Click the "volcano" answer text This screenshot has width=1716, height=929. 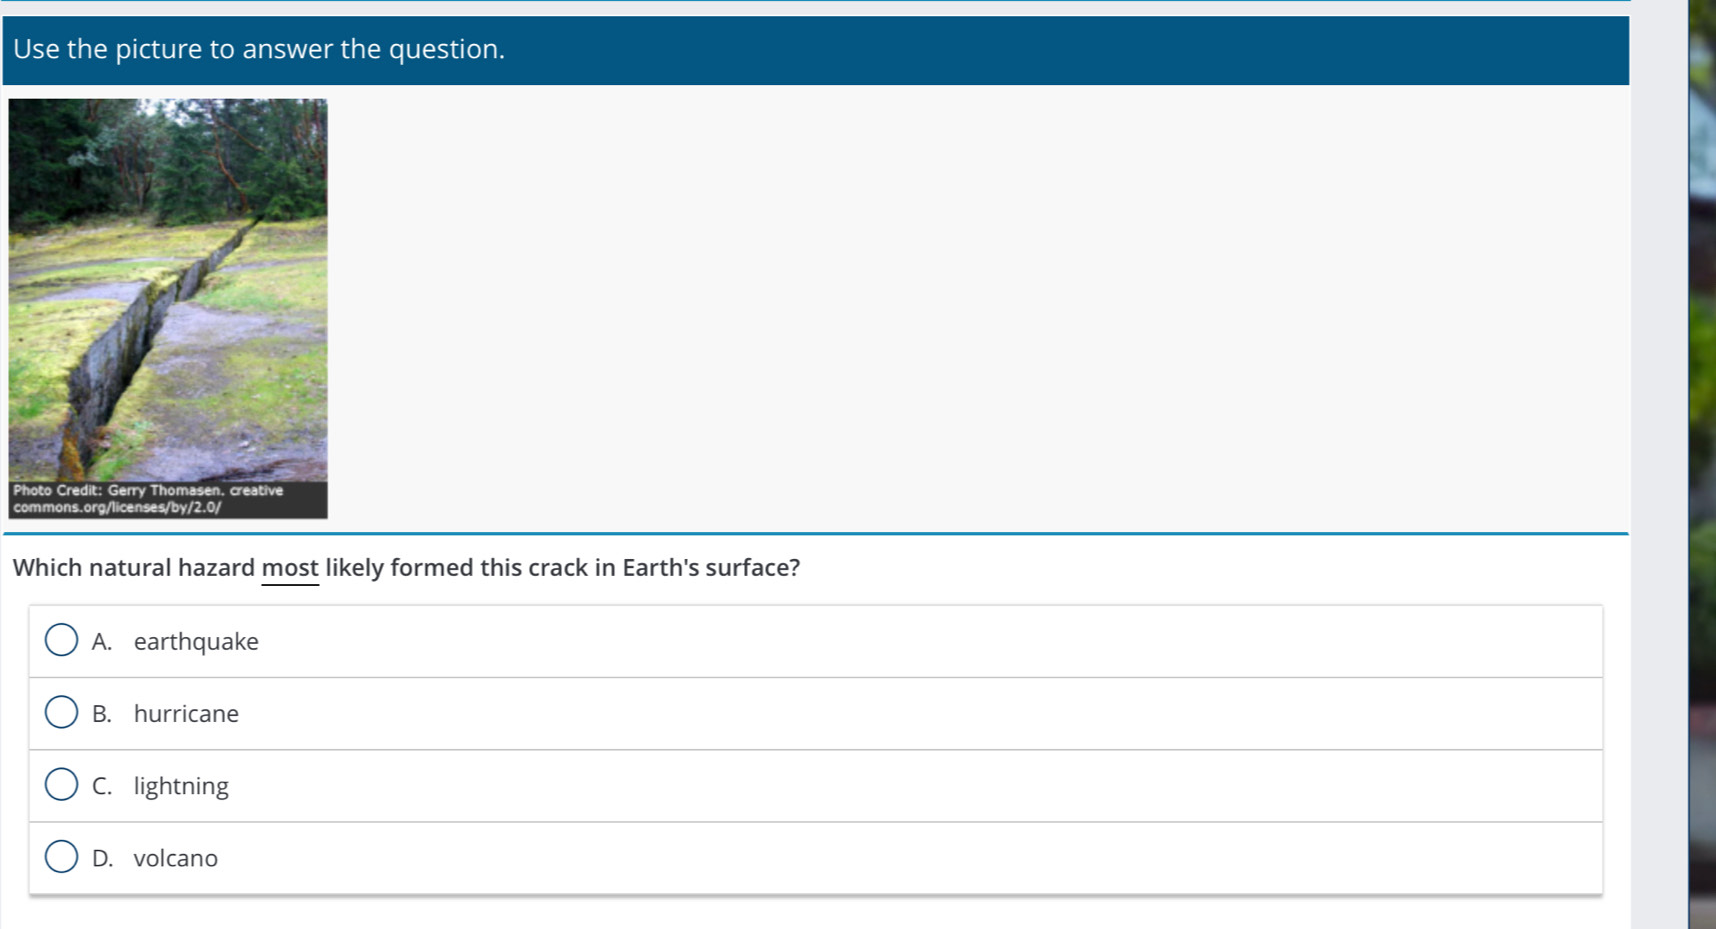pos(176,858)
